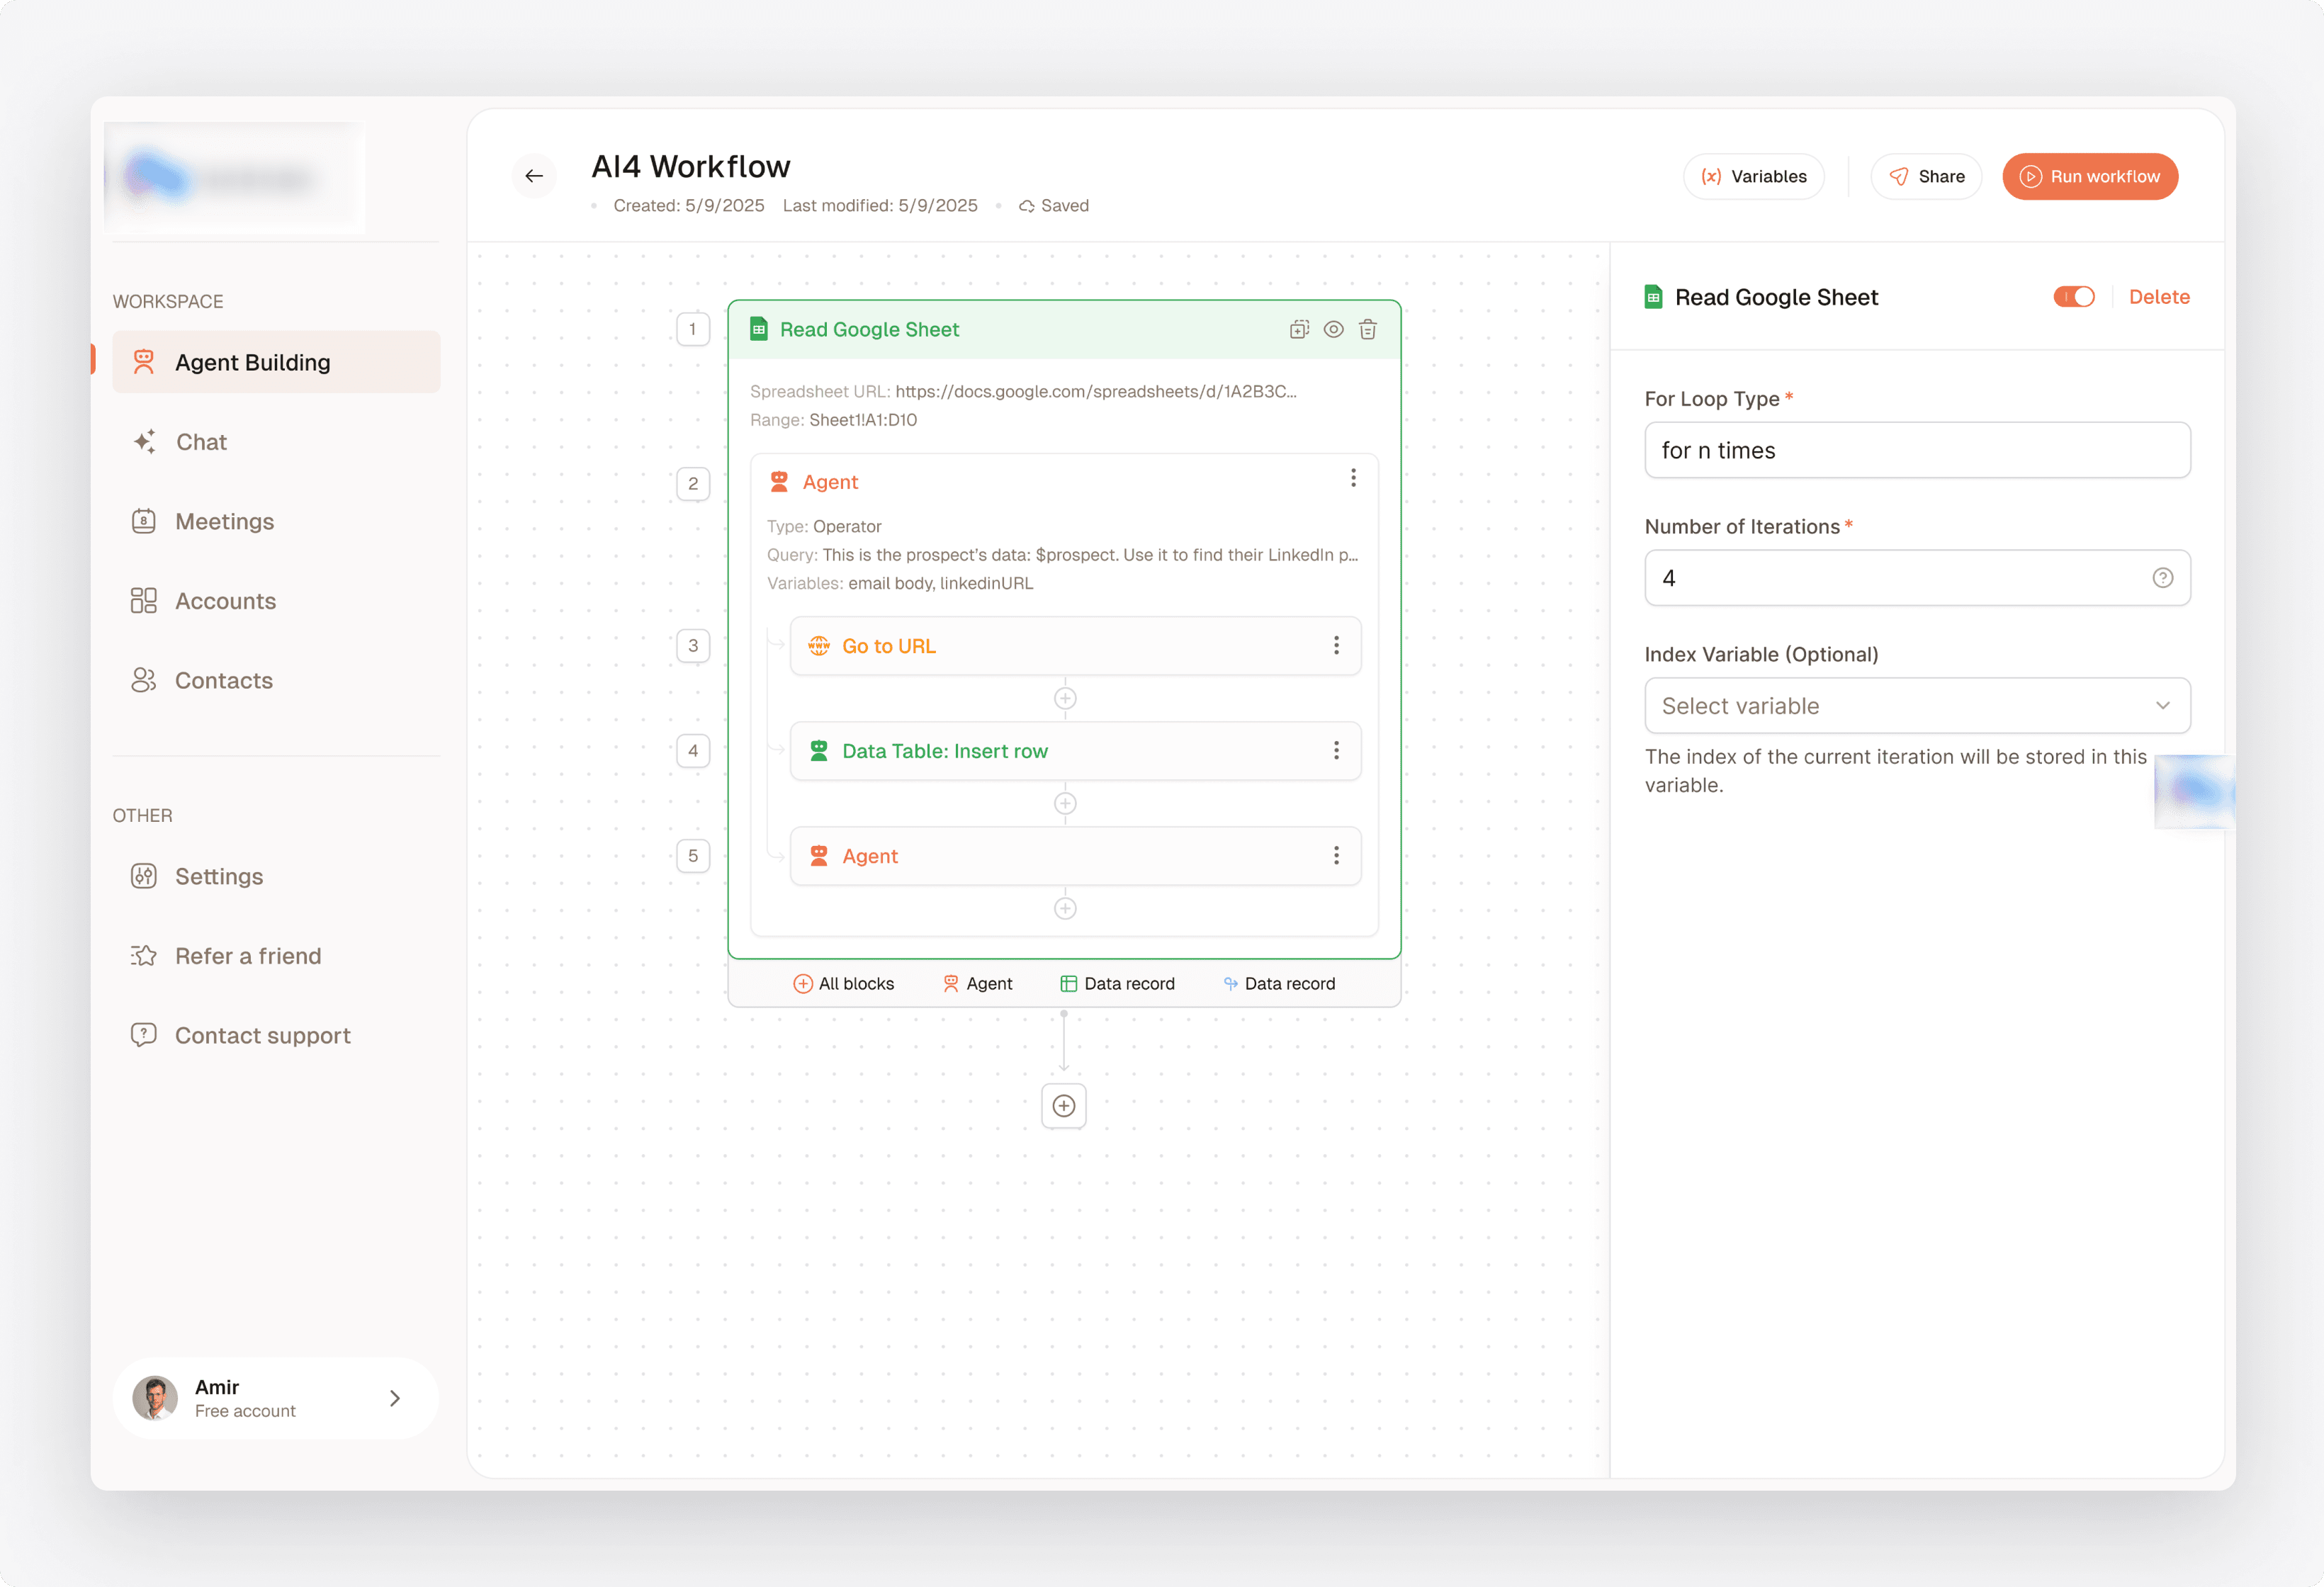Add new block at bottom of workflow
The image size is (2324, 1587).
pos(1064,1105)
